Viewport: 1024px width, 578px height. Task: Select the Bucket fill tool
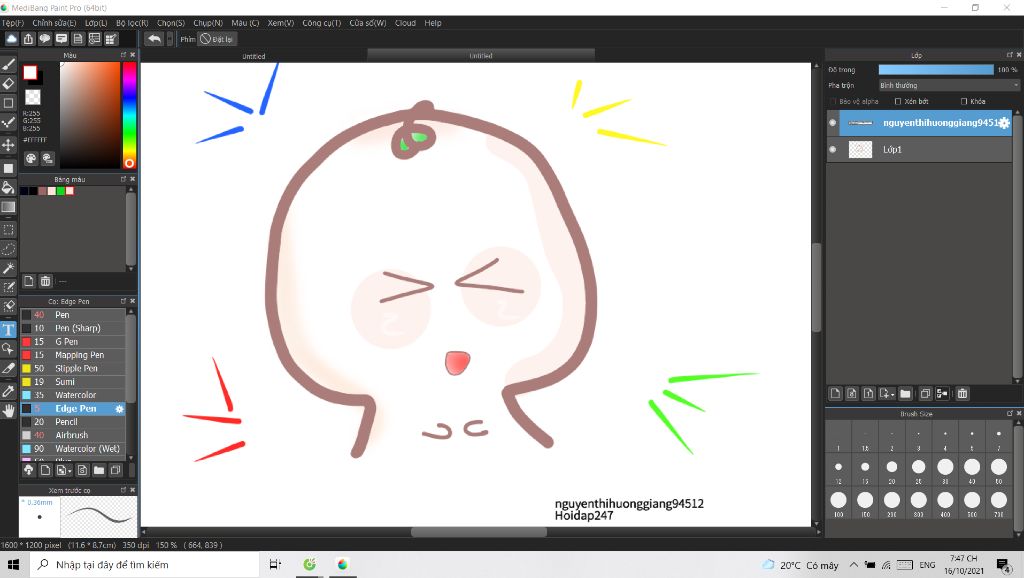click(x=8, y=188)
